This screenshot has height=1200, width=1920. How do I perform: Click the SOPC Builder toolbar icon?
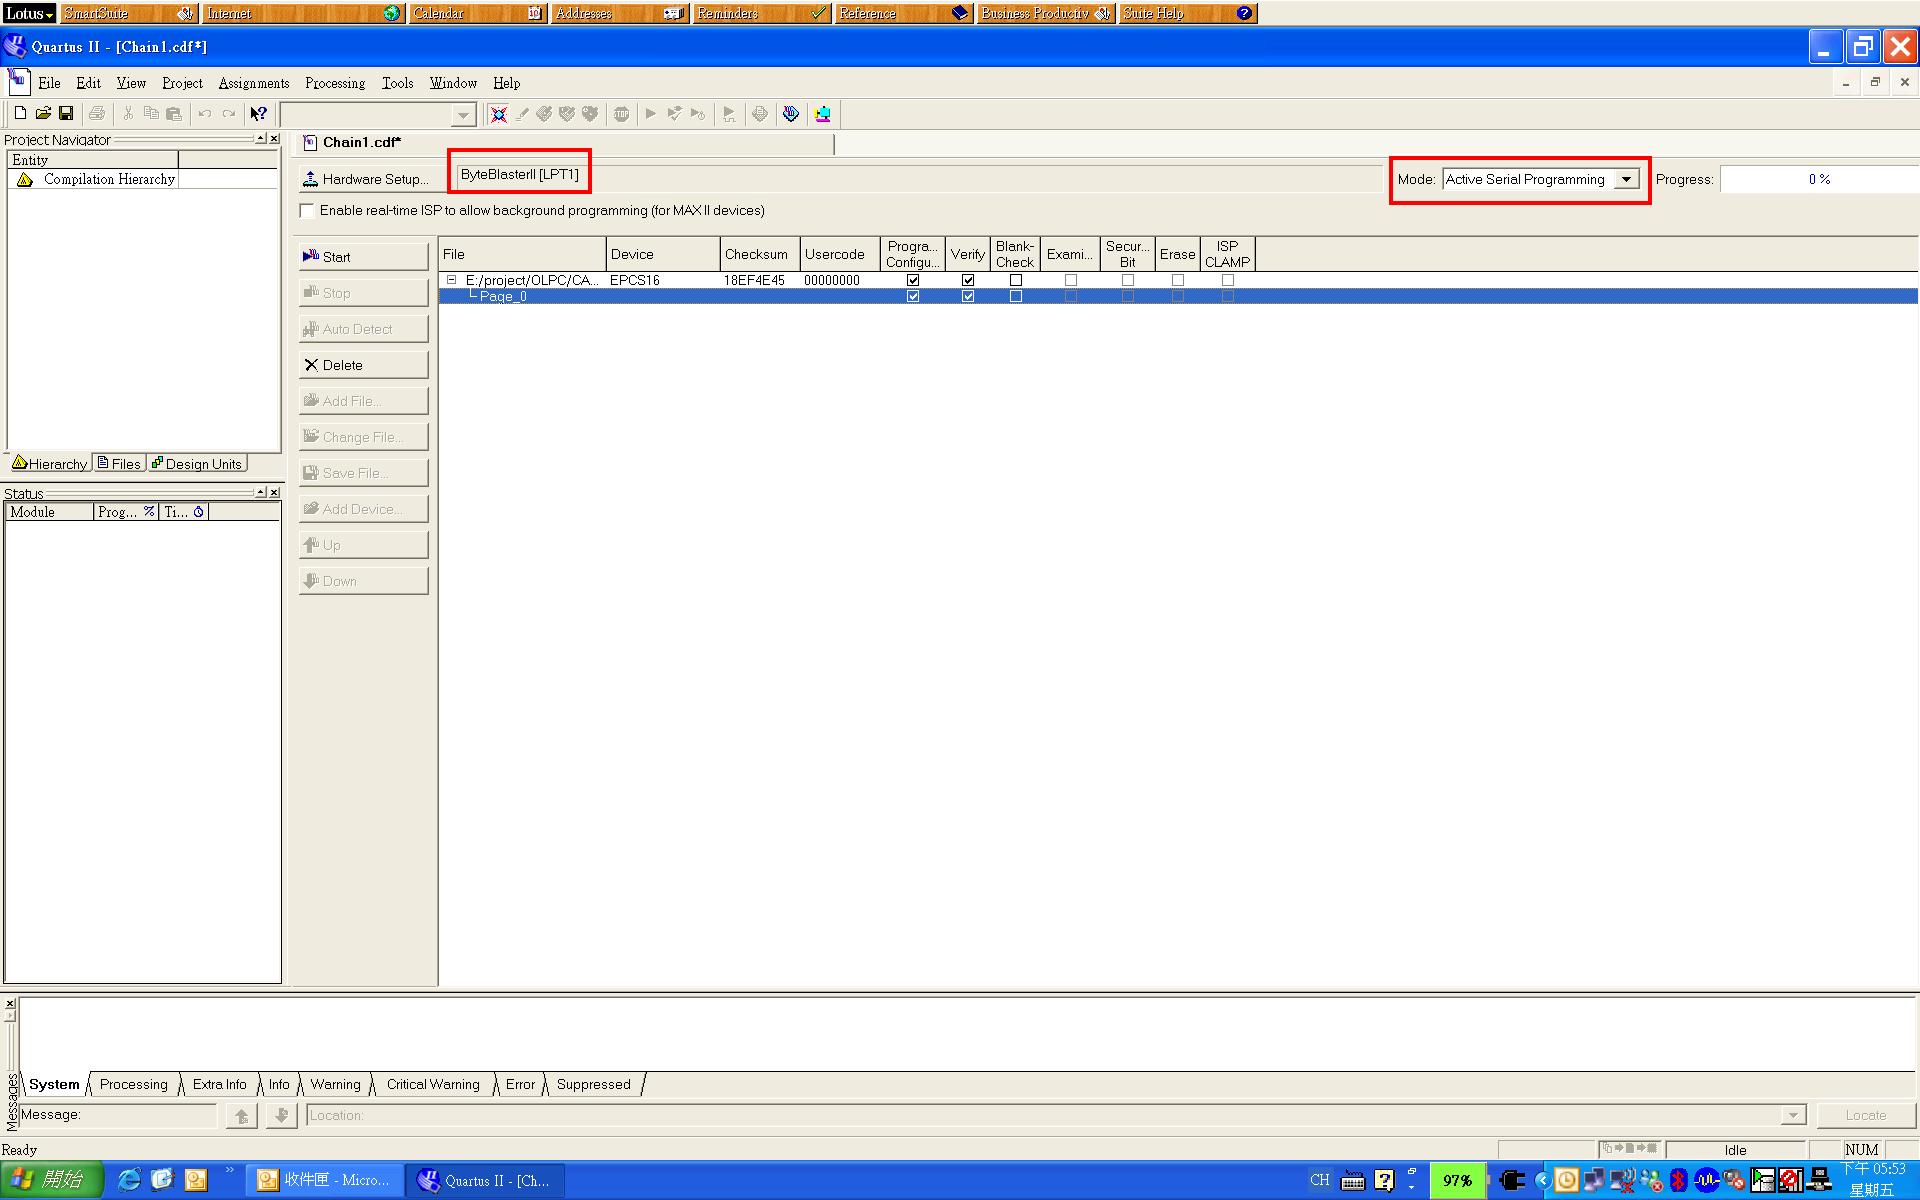tap(823, 114)
